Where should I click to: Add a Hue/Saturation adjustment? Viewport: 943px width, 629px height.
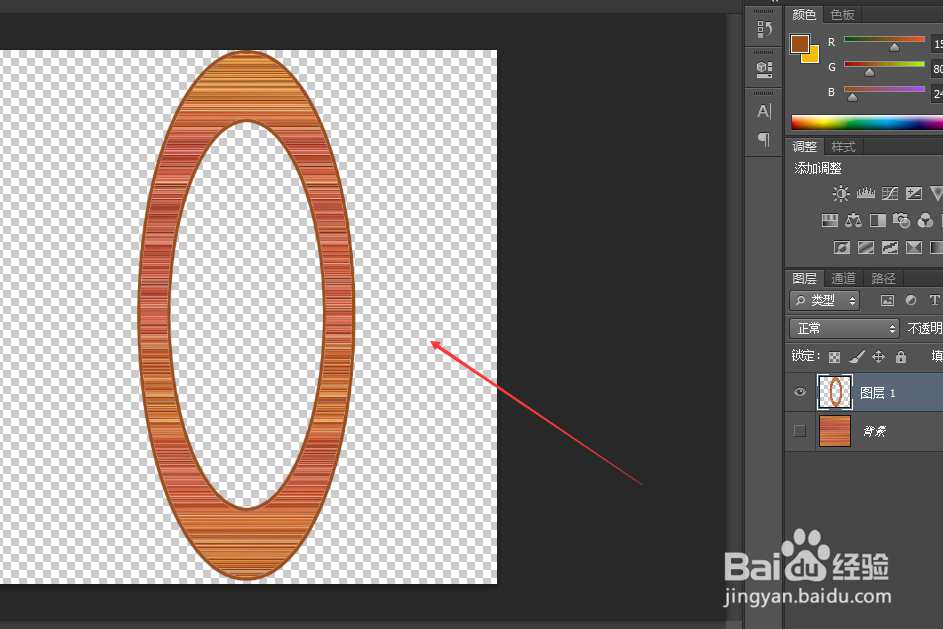point(829,220)
